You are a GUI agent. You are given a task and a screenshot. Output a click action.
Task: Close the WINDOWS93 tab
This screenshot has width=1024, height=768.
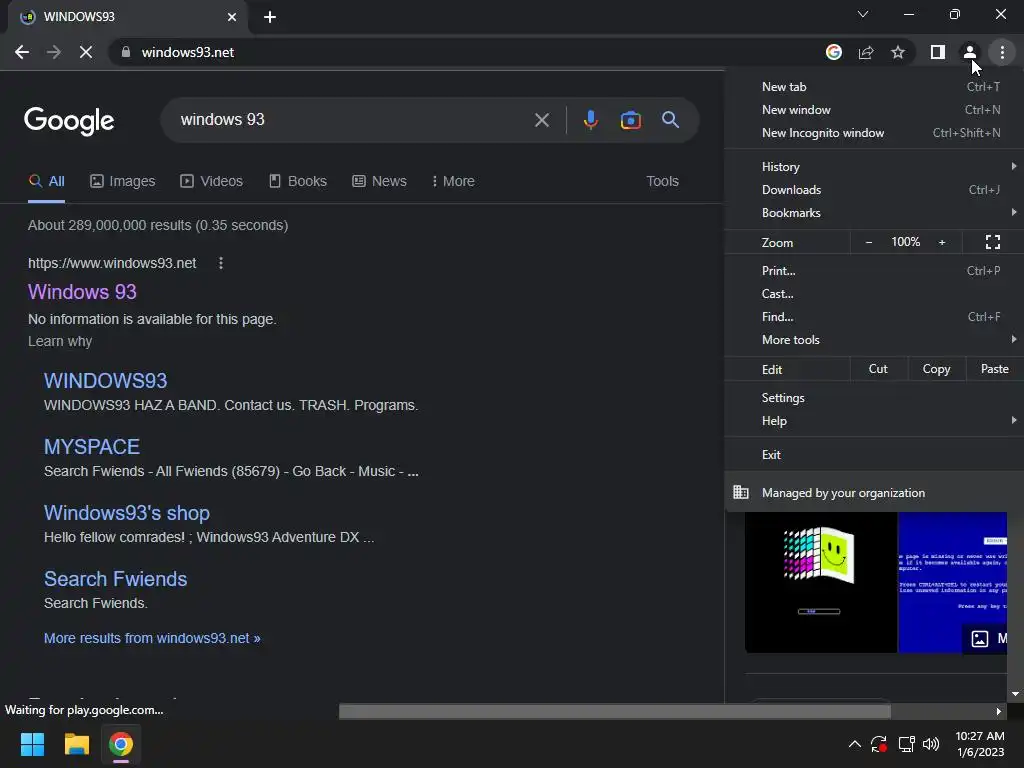(x=232, y=17)
